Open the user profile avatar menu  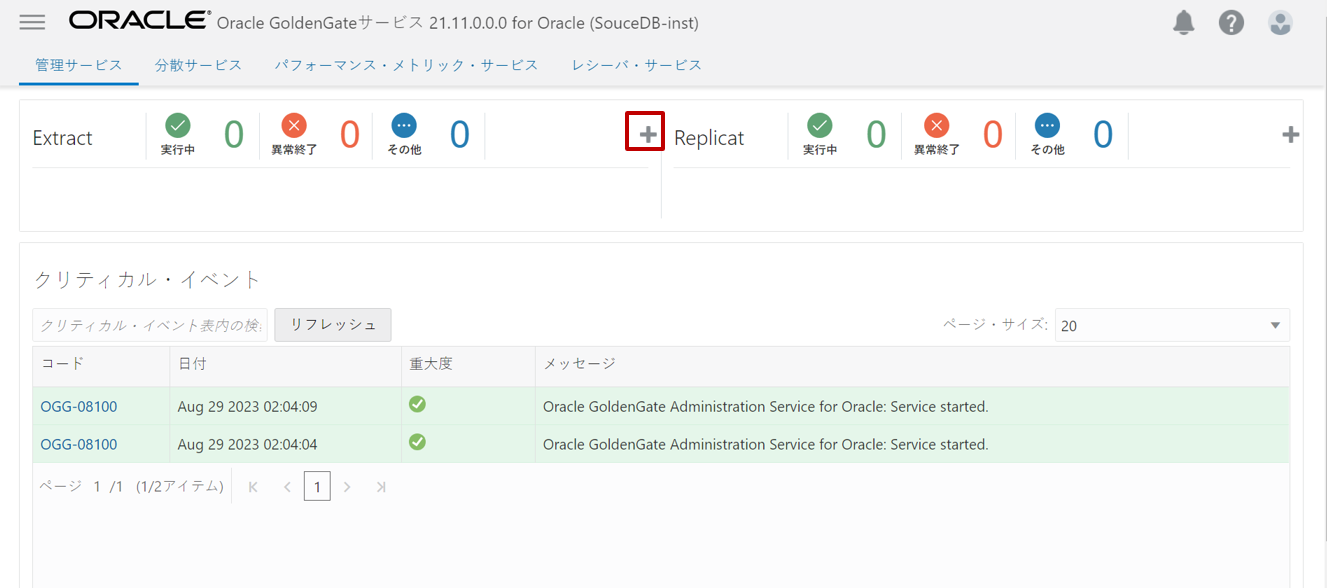[1280, 22]
